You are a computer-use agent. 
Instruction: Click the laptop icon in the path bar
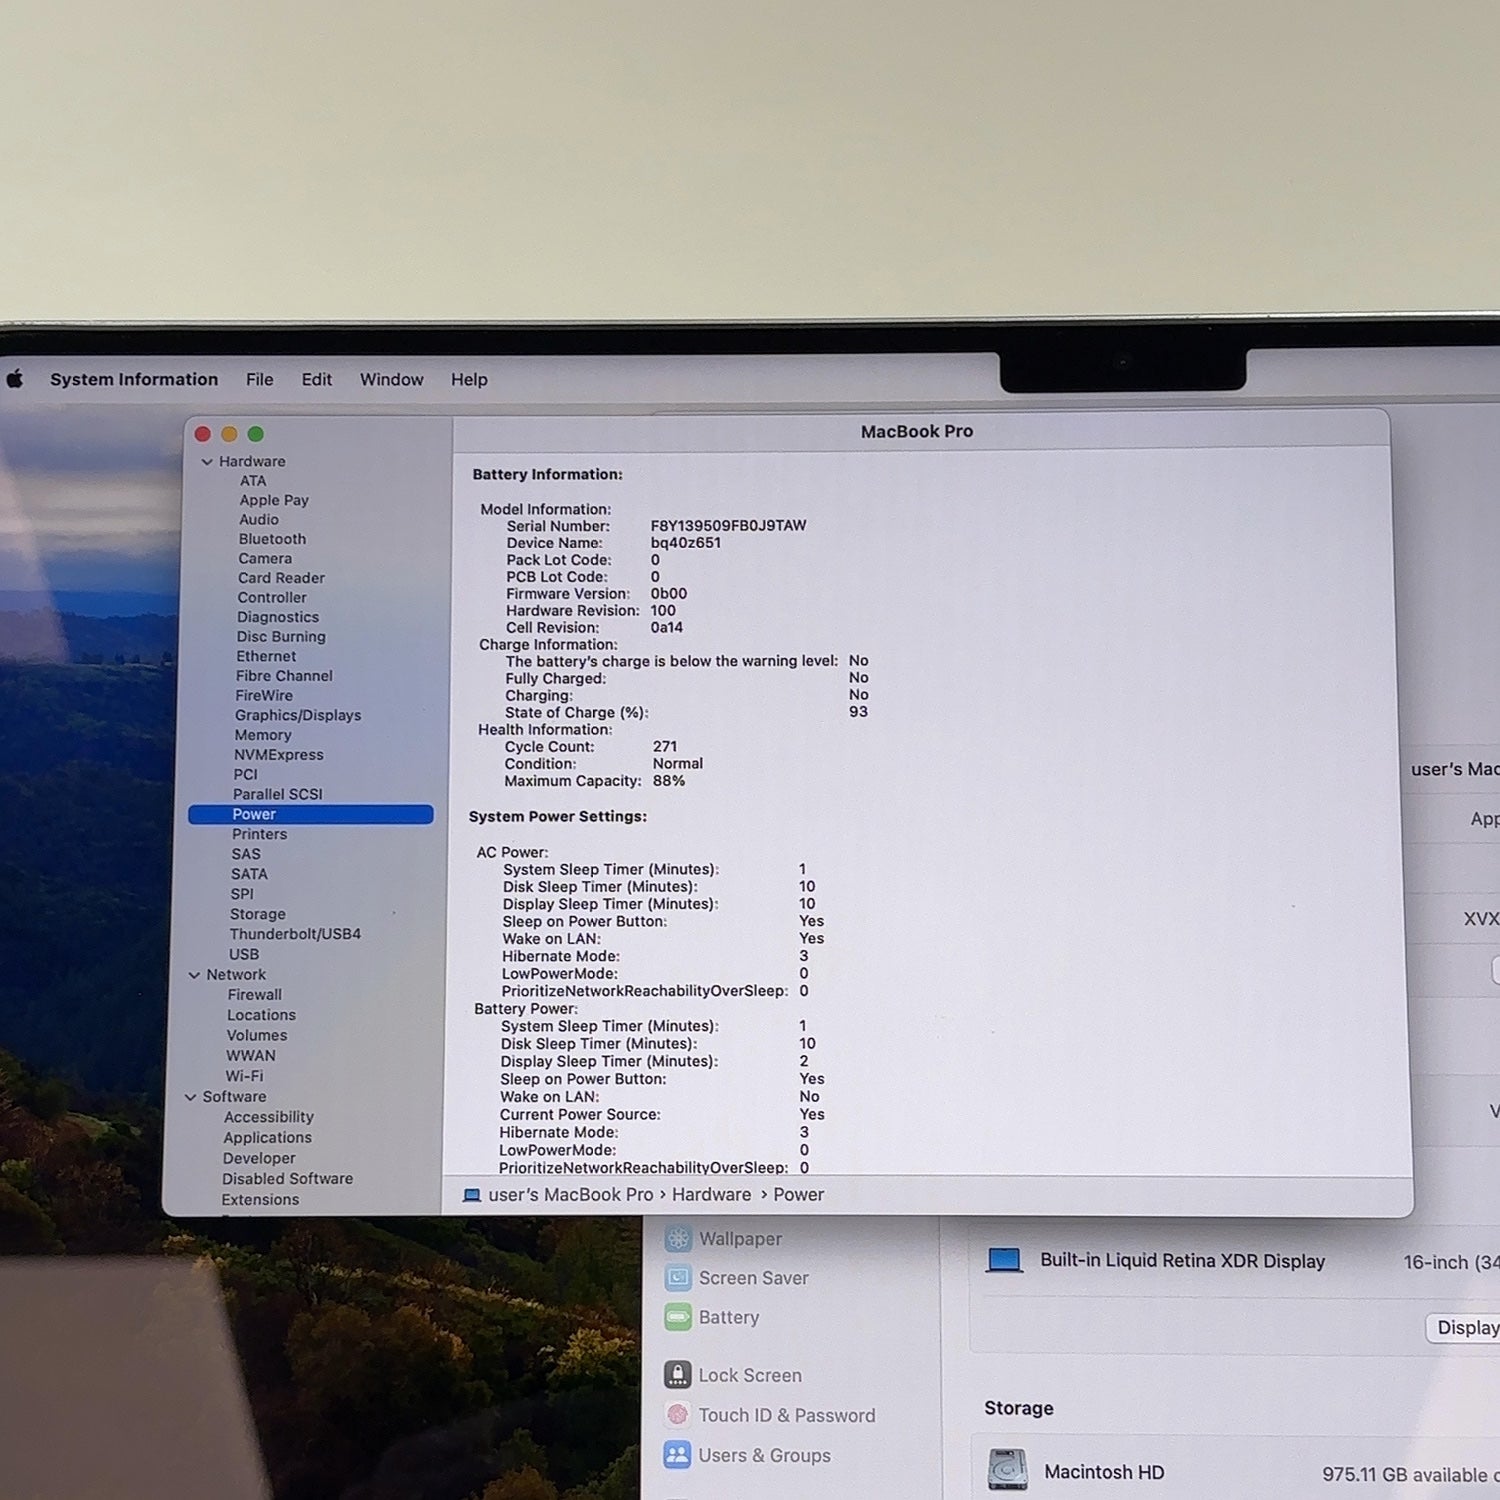click(472, 1195)
